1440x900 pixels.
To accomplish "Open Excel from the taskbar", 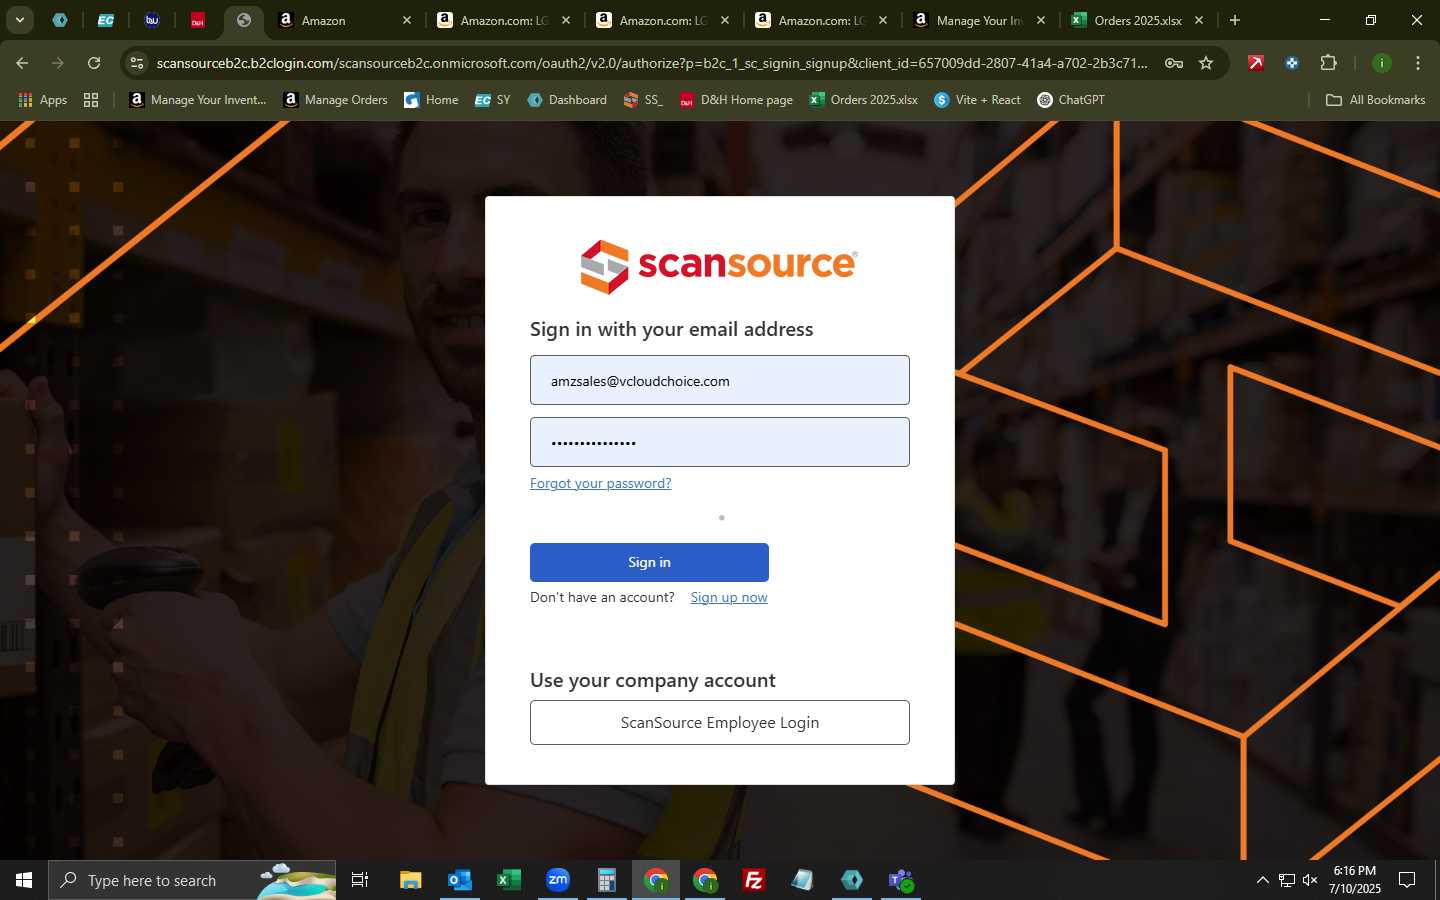I will pyautogui.click(x=508, y=880).
